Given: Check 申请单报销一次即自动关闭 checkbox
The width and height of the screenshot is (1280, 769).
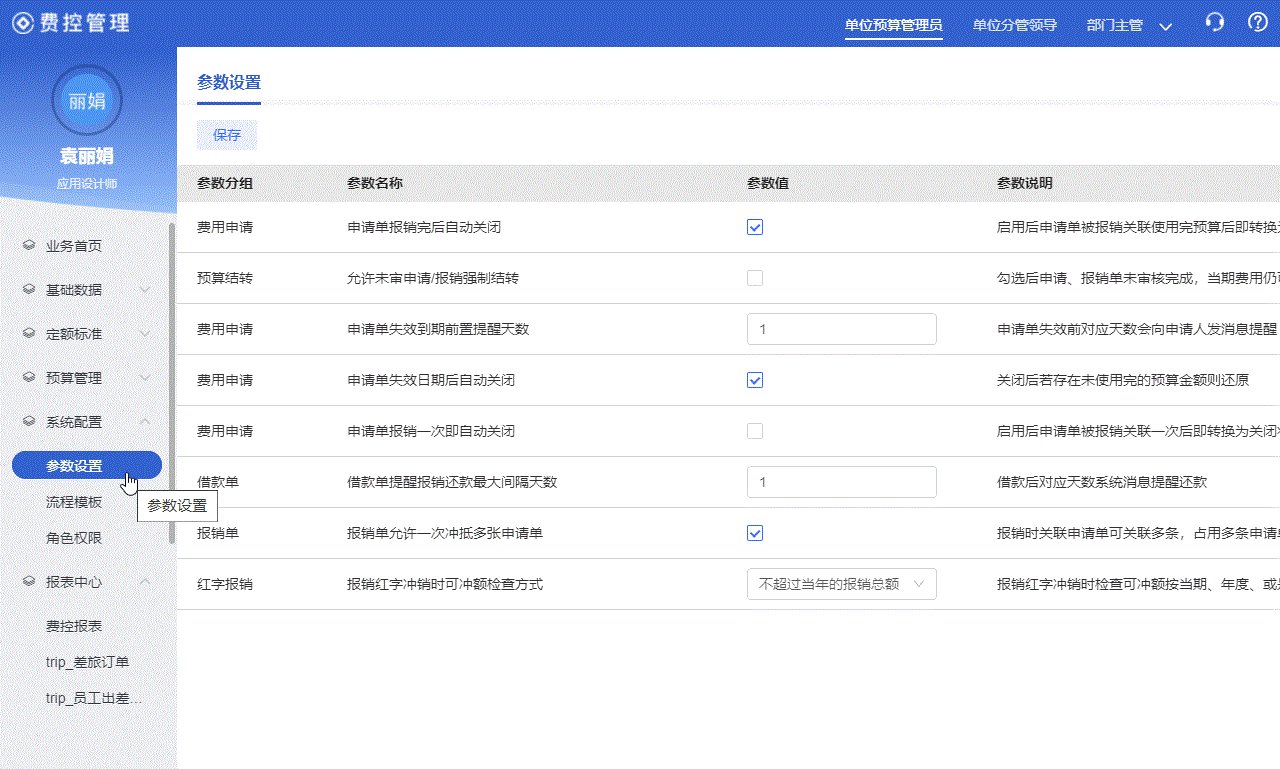Looking at the screenshot, I should pos(755,431).
